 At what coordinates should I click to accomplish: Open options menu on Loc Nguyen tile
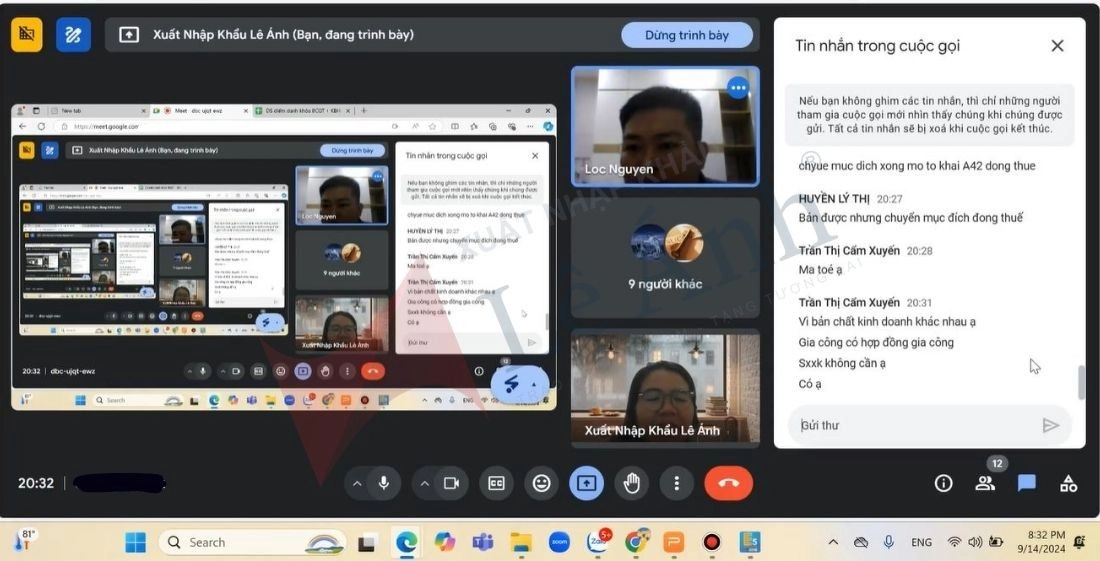point(738,88)
